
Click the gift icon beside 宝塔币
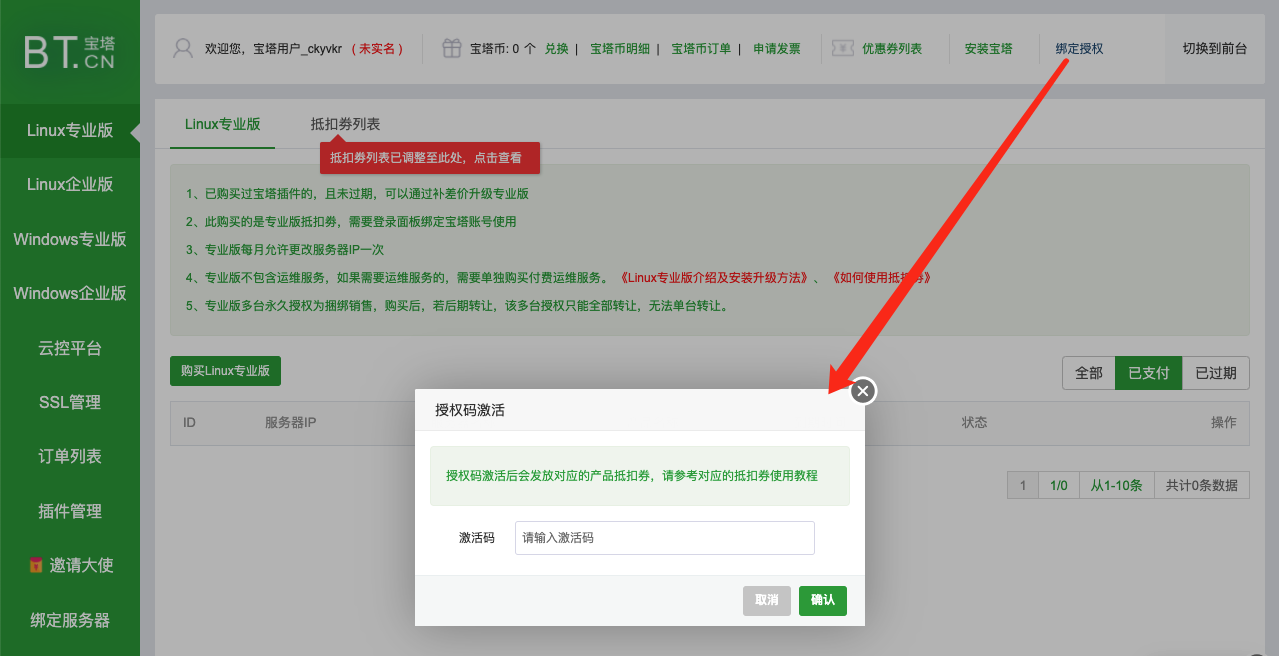(x=452, y=48)
